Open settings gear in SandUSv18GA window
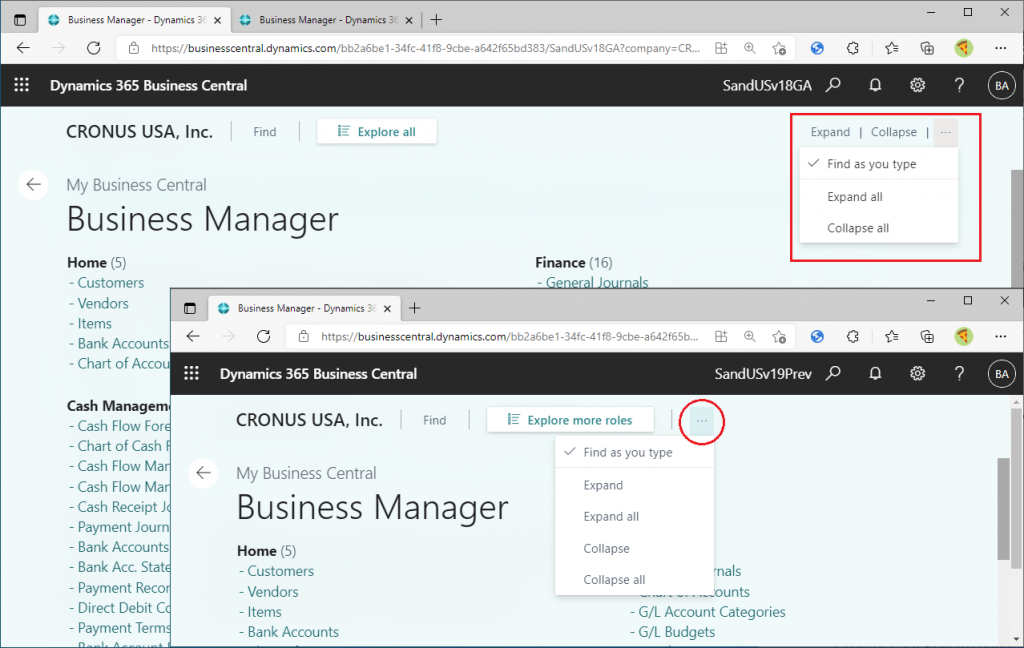The height and width of the screenshot is (648, 1024). [918, 85]
